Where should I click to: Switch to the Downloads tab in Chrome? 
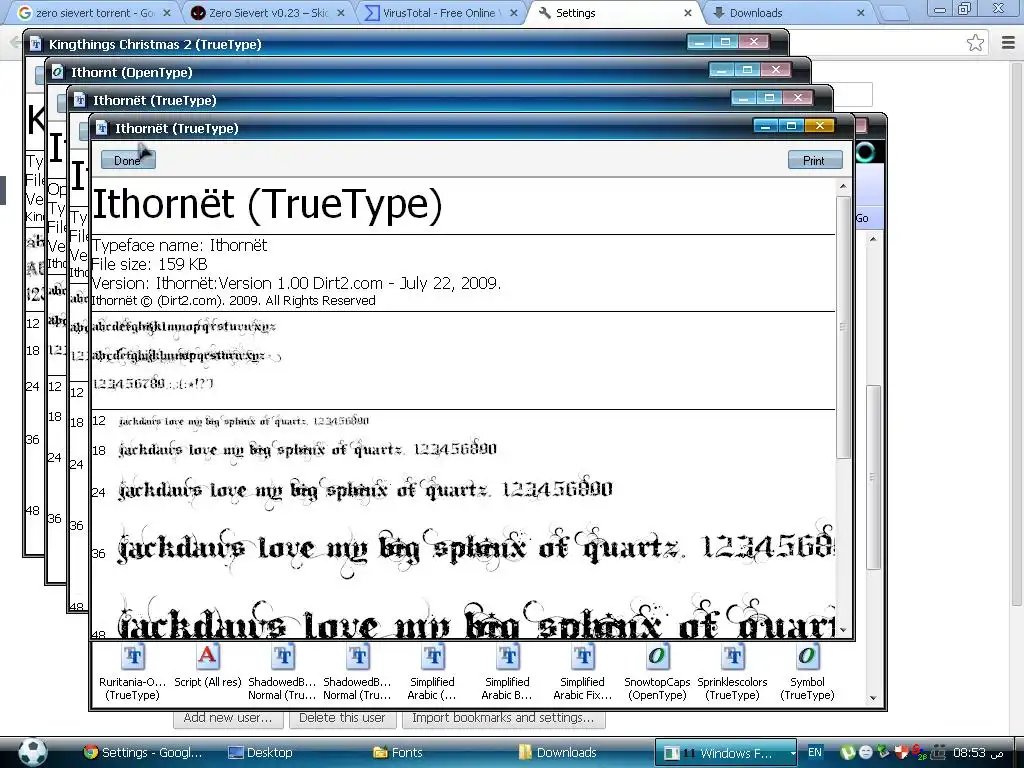click(x=788, y=13)
